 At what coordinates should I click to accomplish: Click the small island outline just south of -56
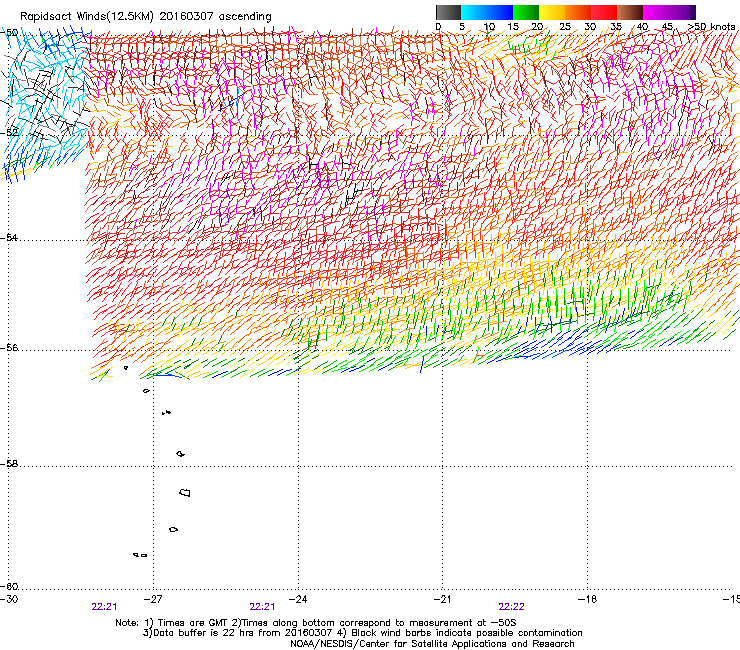pos(126,367)
